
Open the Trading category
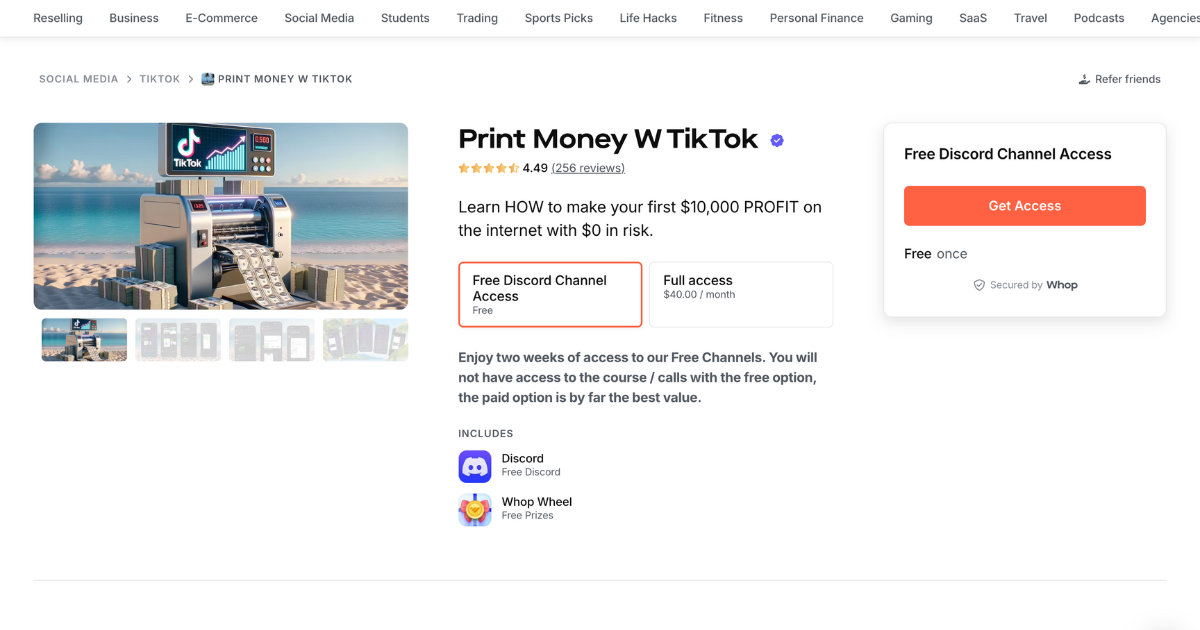click(x=477, y=17)
